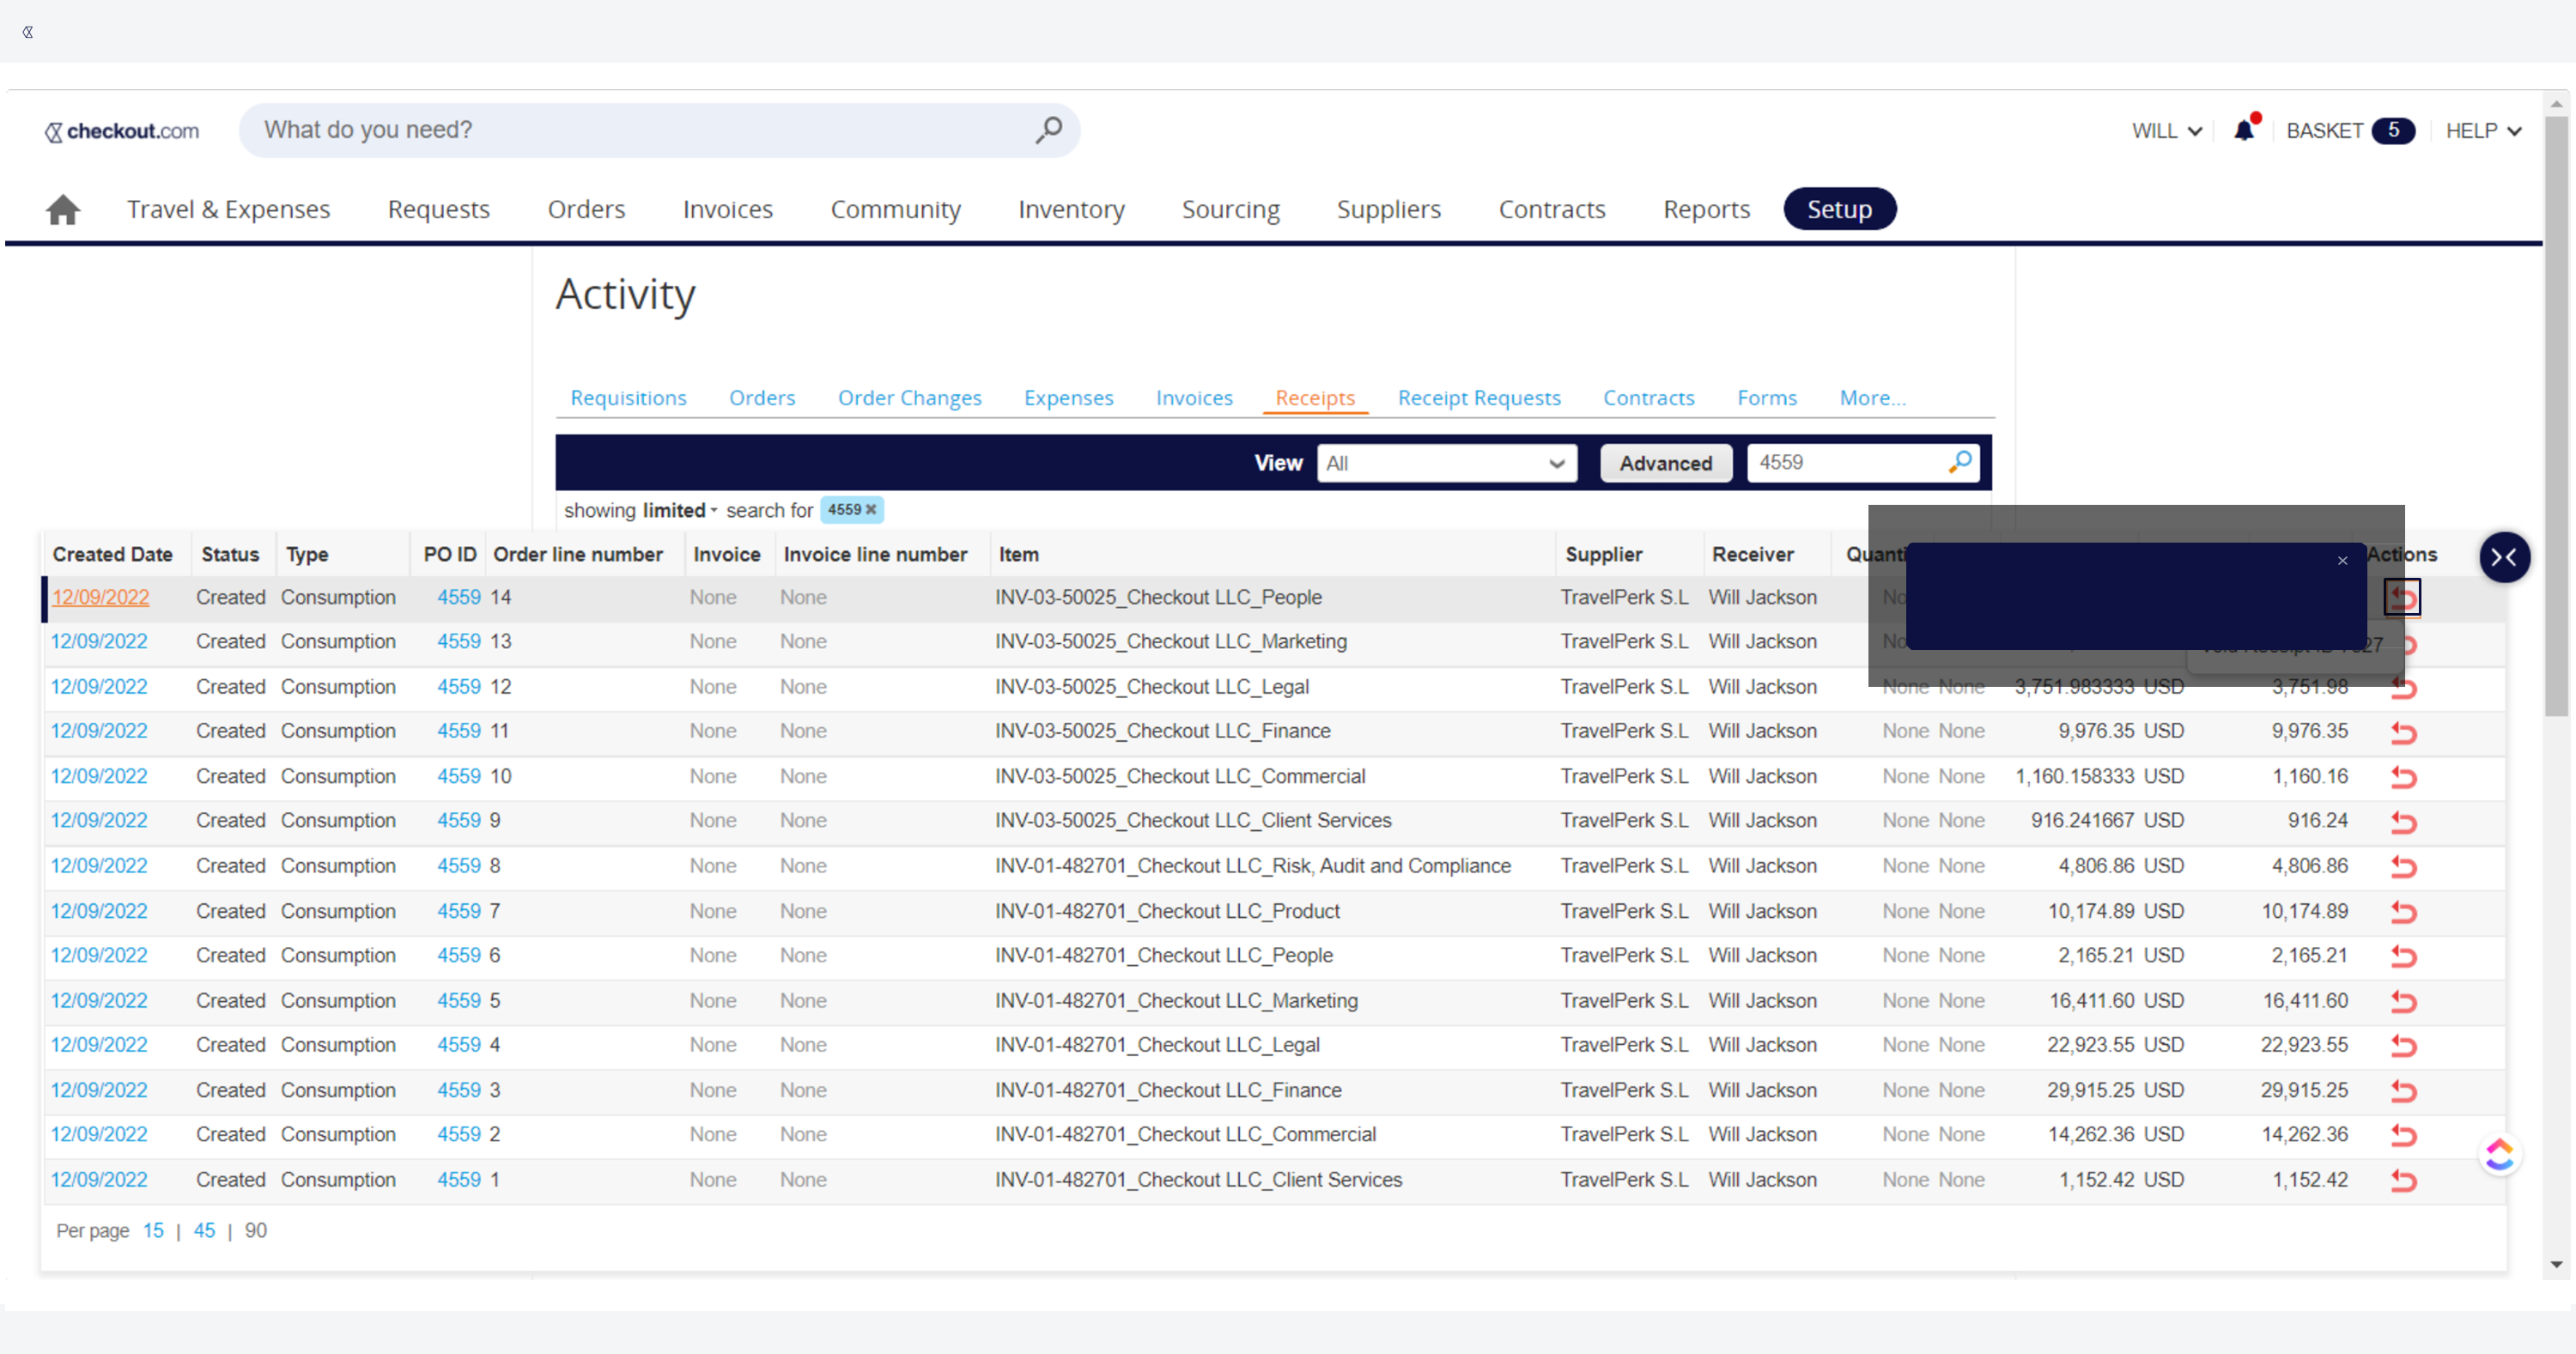The width and height of the screenshot is (2576, 1354).
Task: Open the Inventory menu
Action: tap(1071, 209)
